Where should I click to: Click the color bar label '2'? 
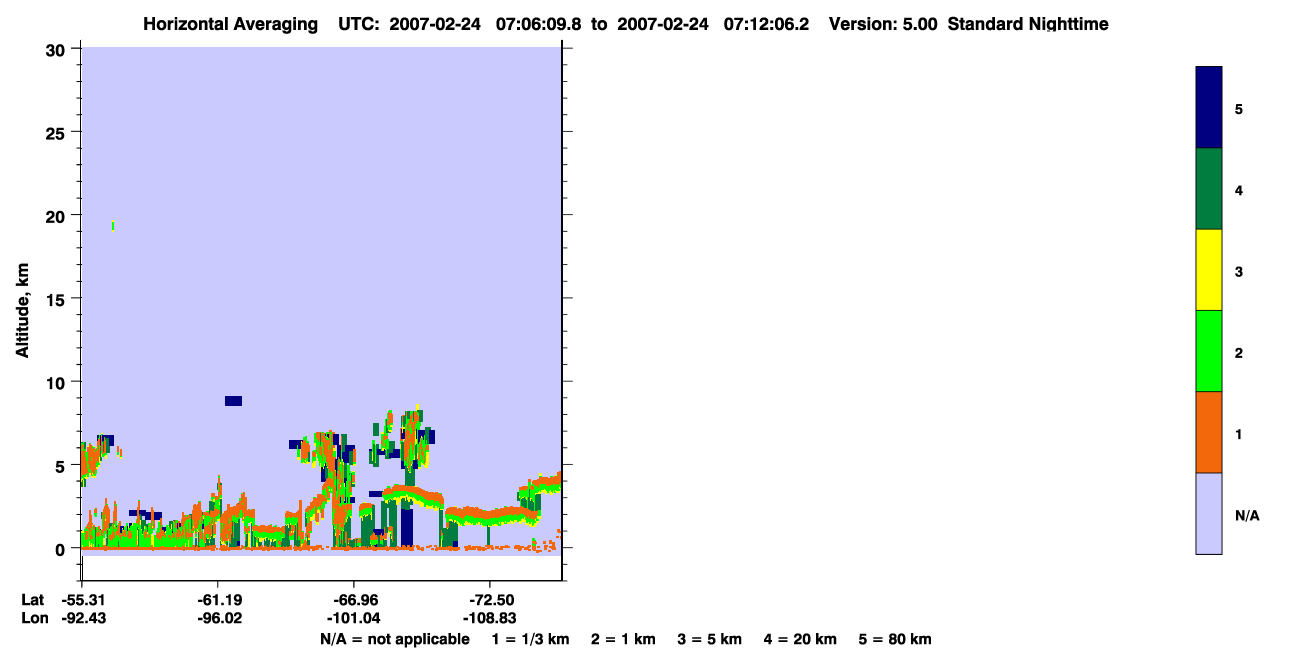pos(1239,353)
